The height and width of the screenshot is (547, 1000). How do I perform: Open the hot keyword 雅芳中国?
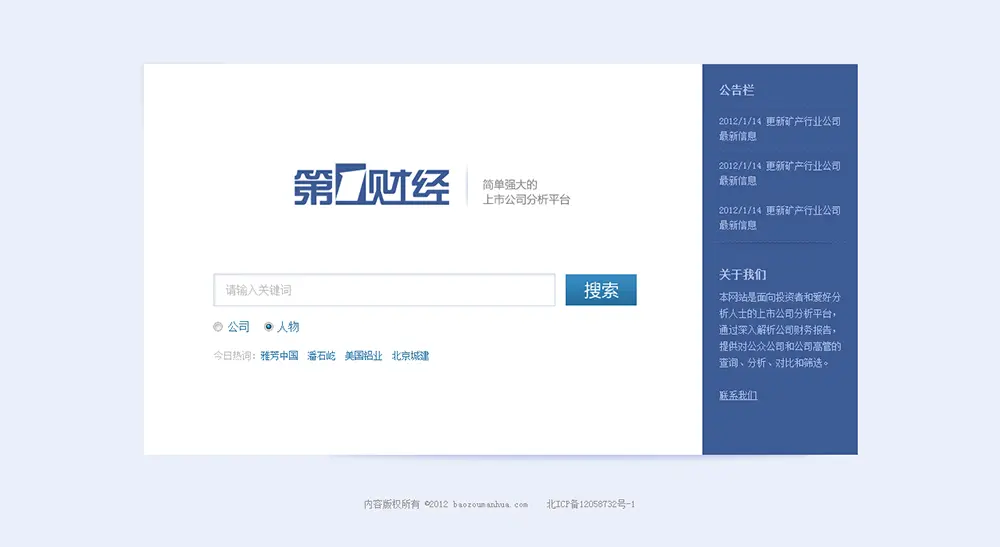(x=280, y=356)
